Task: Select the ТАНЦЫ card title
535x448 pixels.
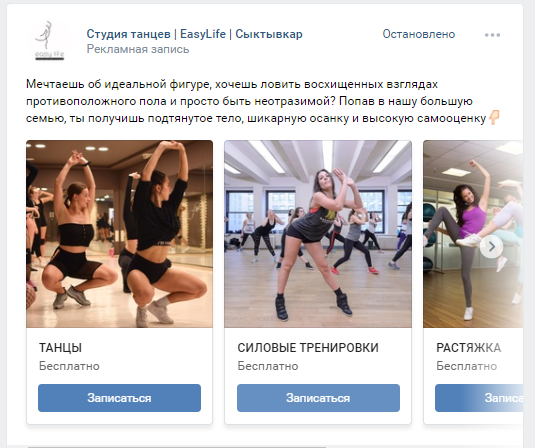Action: (60, 348)
